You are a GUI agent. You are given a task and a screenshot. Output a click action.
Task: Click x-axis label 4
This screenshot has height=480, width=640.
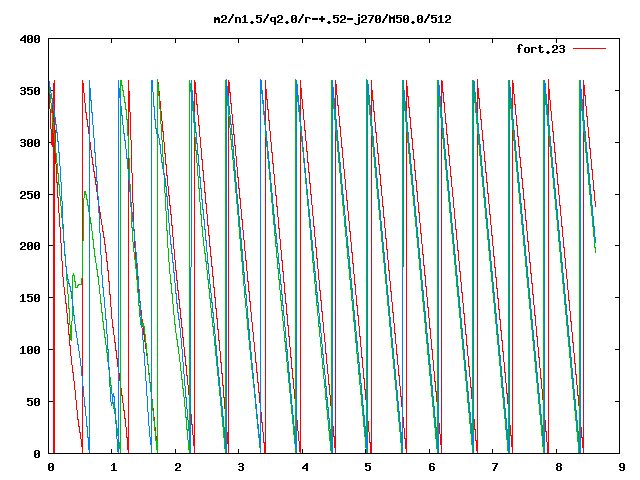304,467
